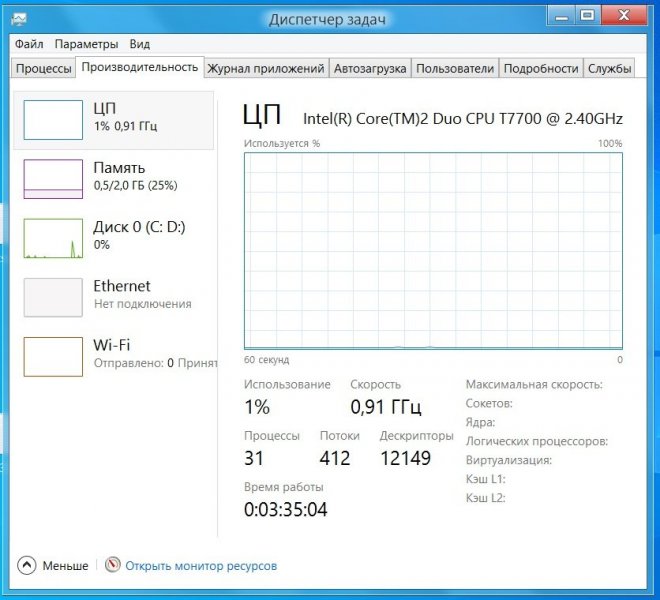
Task: Open the Параметры menu
Action: pos(86,44)
